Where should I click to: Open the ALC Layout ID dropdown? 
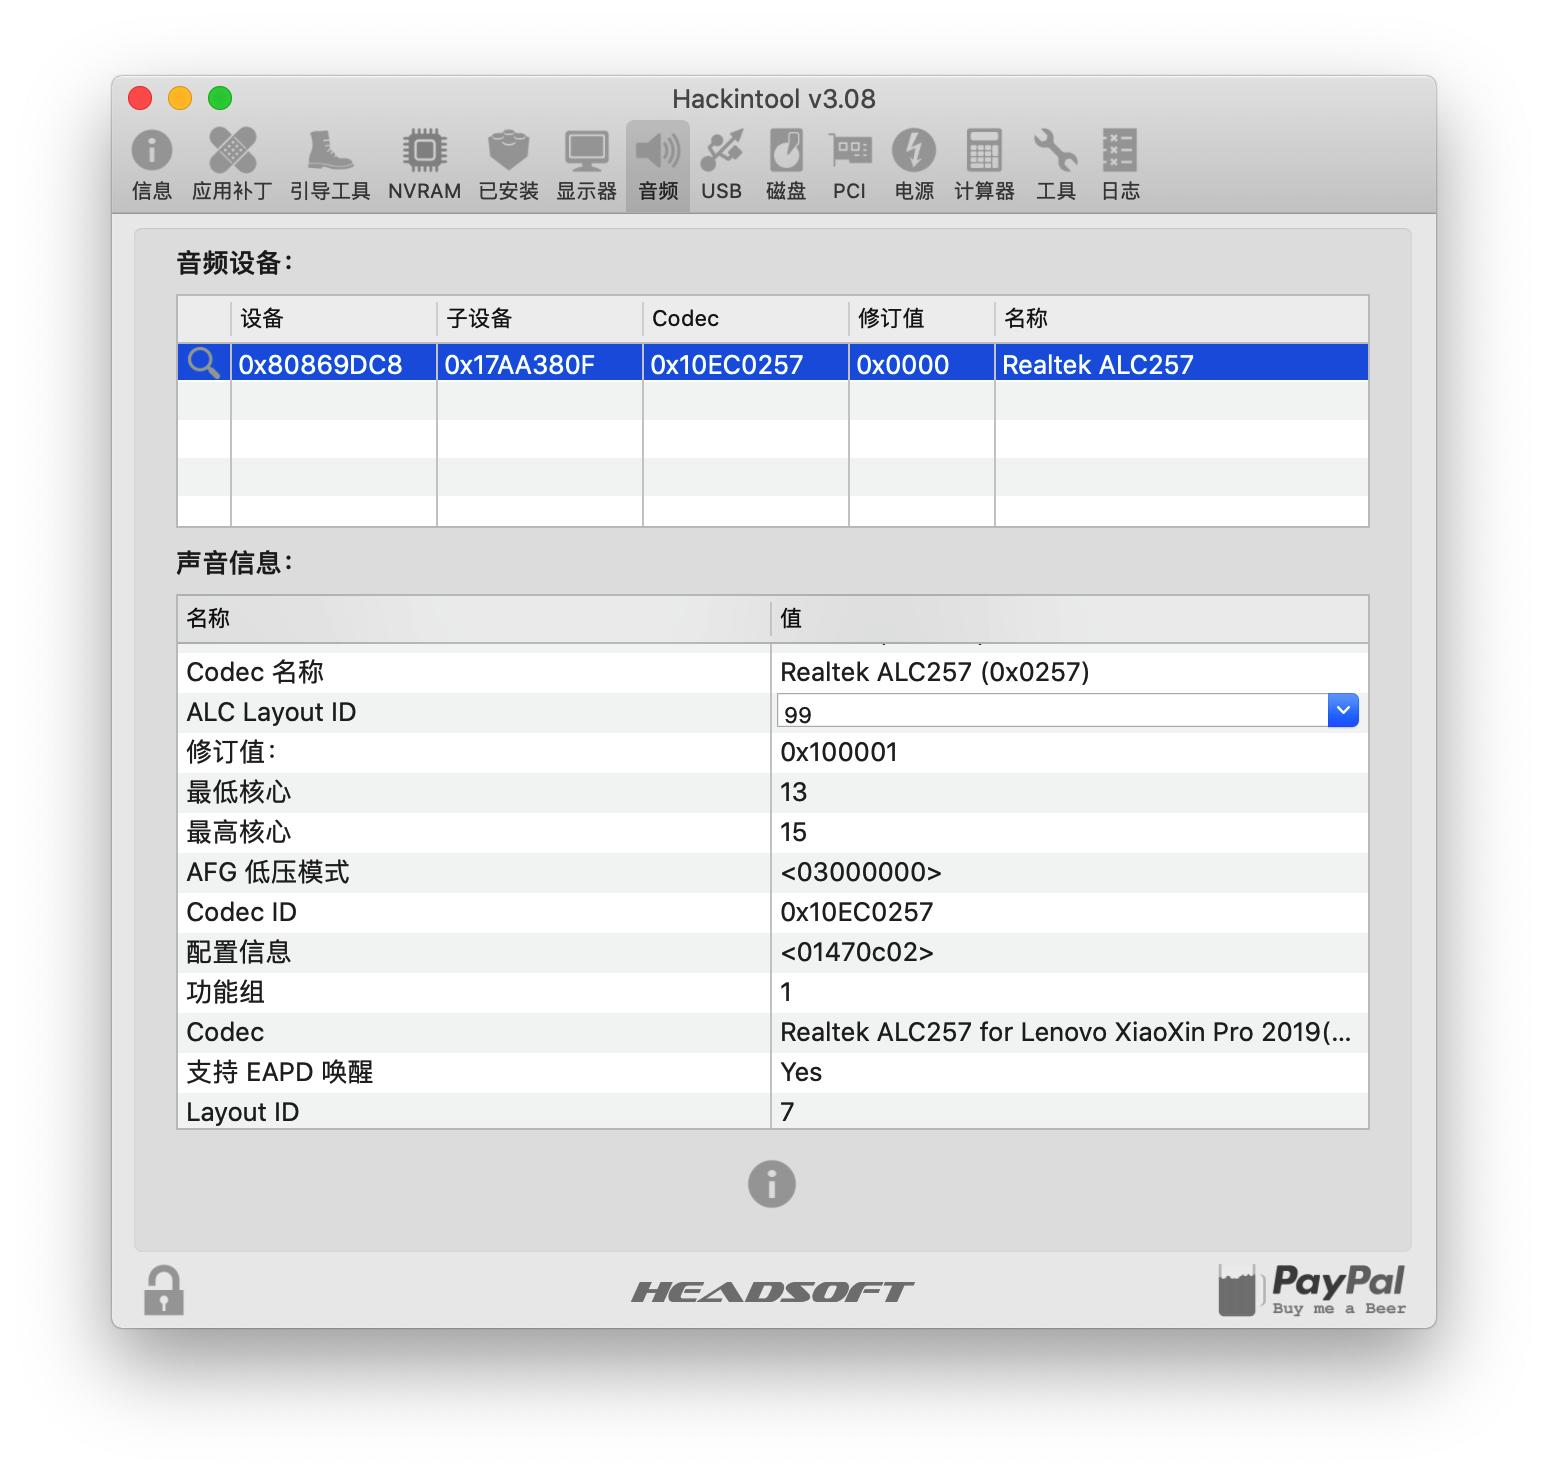point(1343,710)
